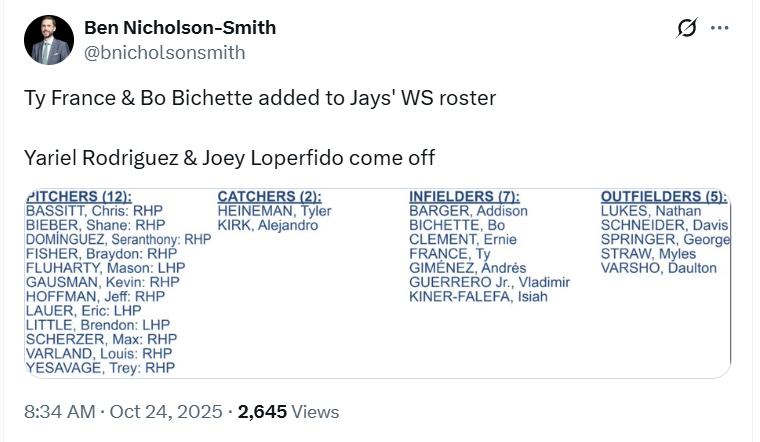The height and width of the screenshot is (442, 760).
Task: Click the OUTFIELDERS (5) heading in image
Action: (663, 197)
